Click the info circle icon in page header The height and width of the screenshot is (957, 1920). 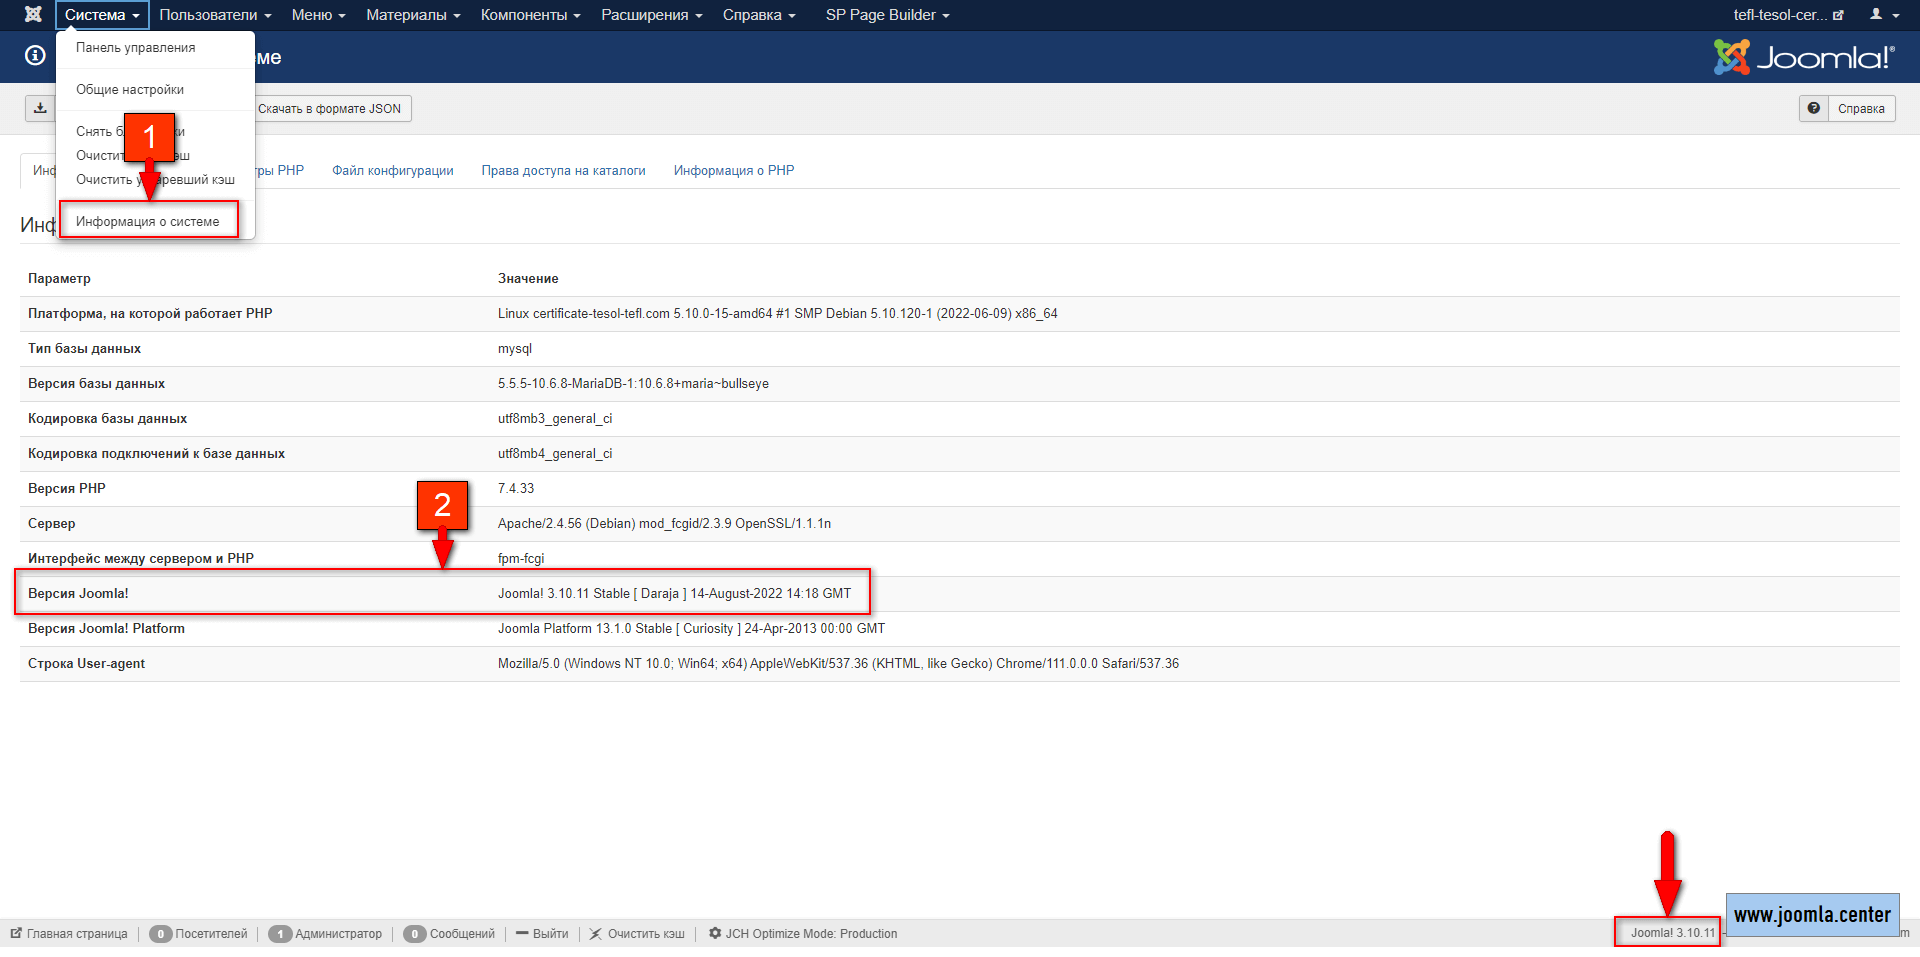(x=35, y=56)
